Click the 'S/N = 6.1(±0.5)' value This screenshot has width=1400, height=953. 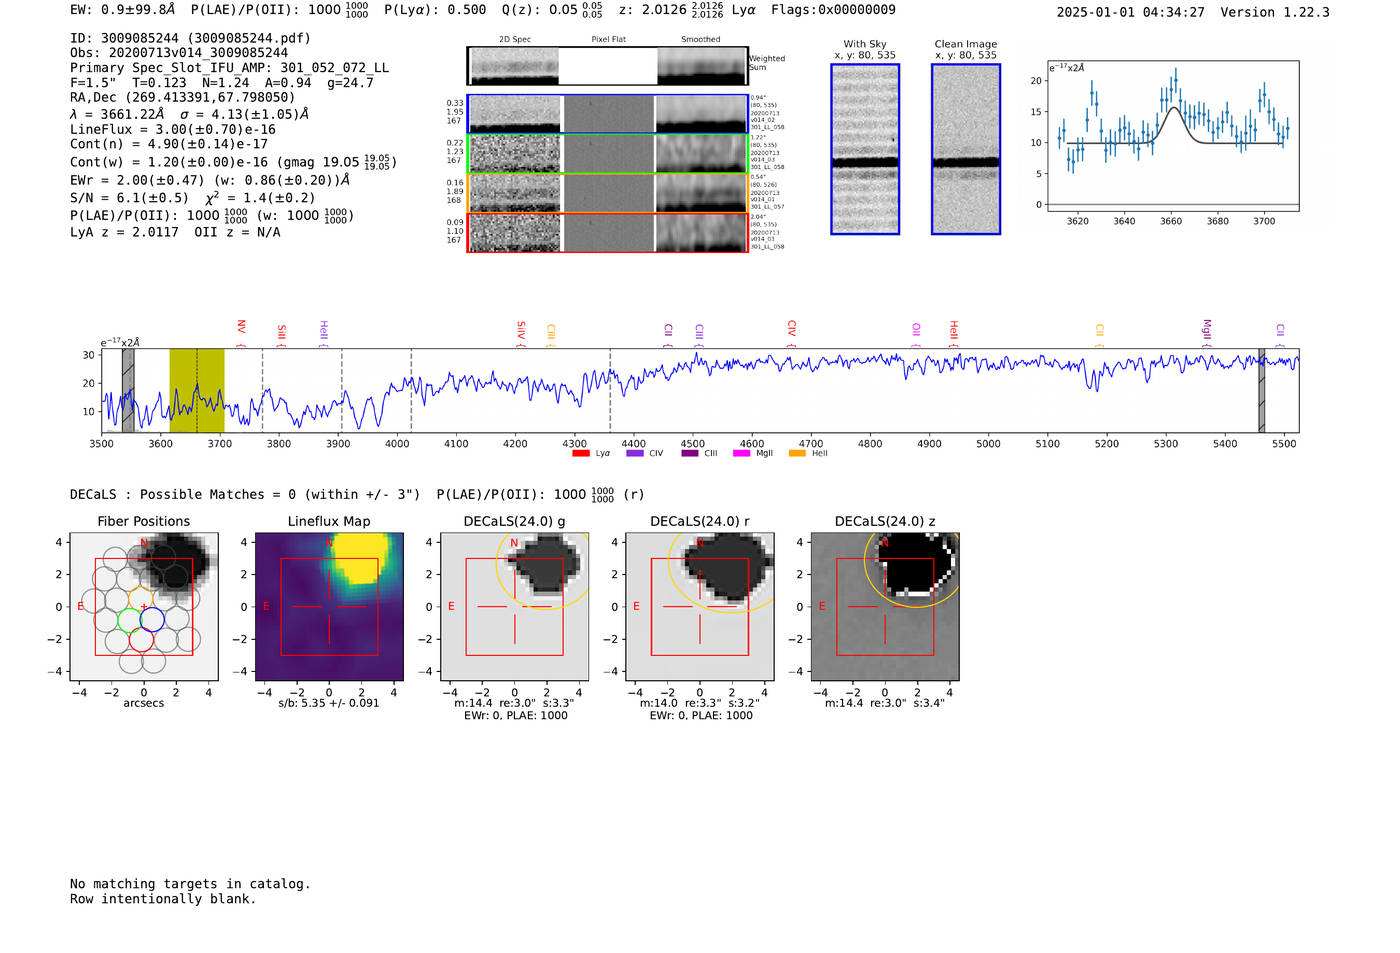click(x=129, y=198)
